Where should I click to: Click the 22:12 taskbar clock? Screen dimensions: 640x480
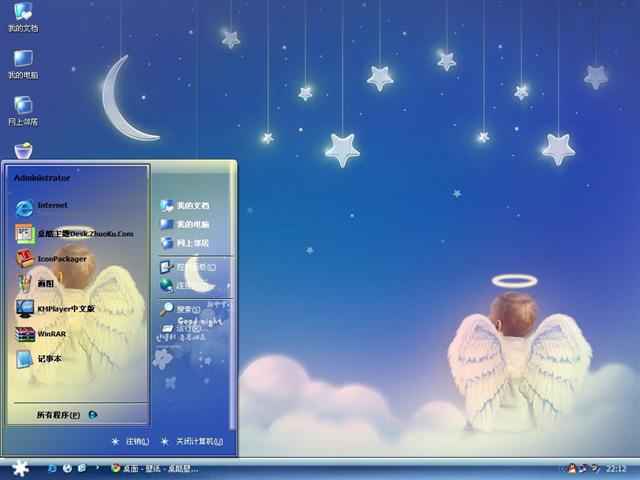pos(616,469)
